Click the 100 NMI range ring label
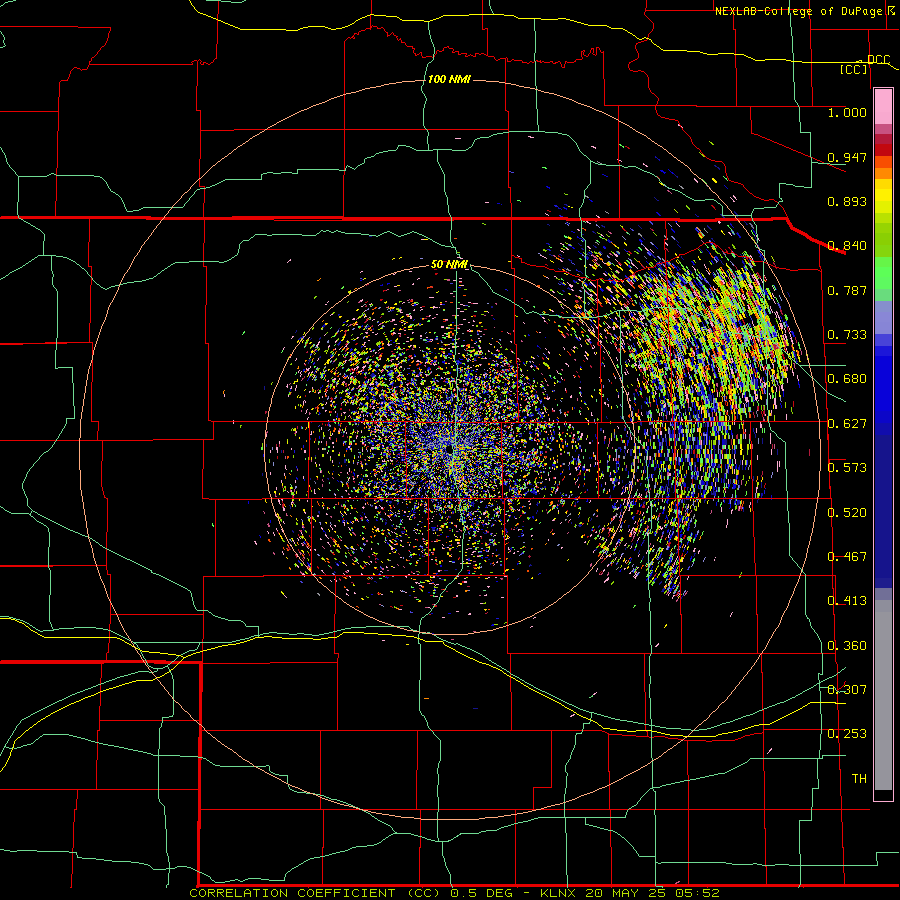900x900 pixels. tap(449, 79)
